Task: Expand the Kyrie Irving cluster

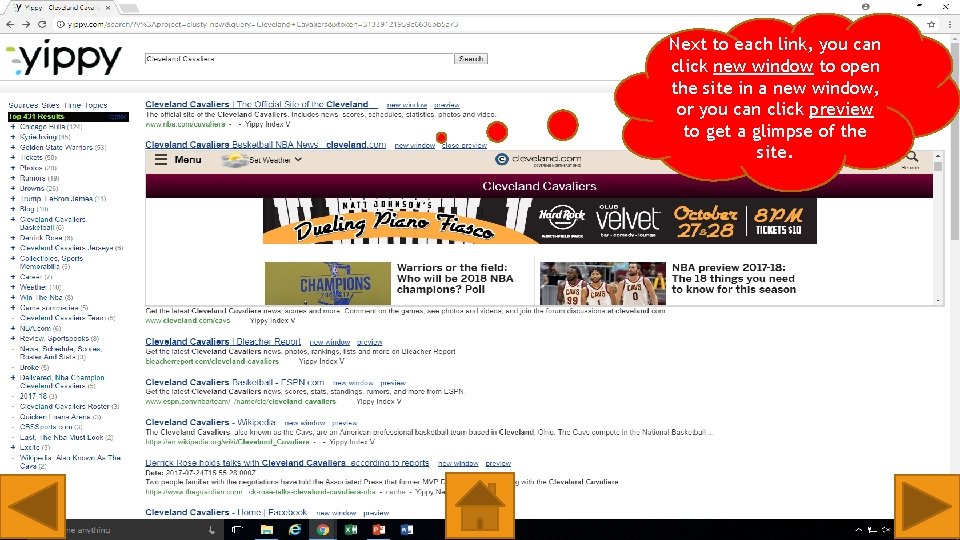Action: tap(13, 137)
